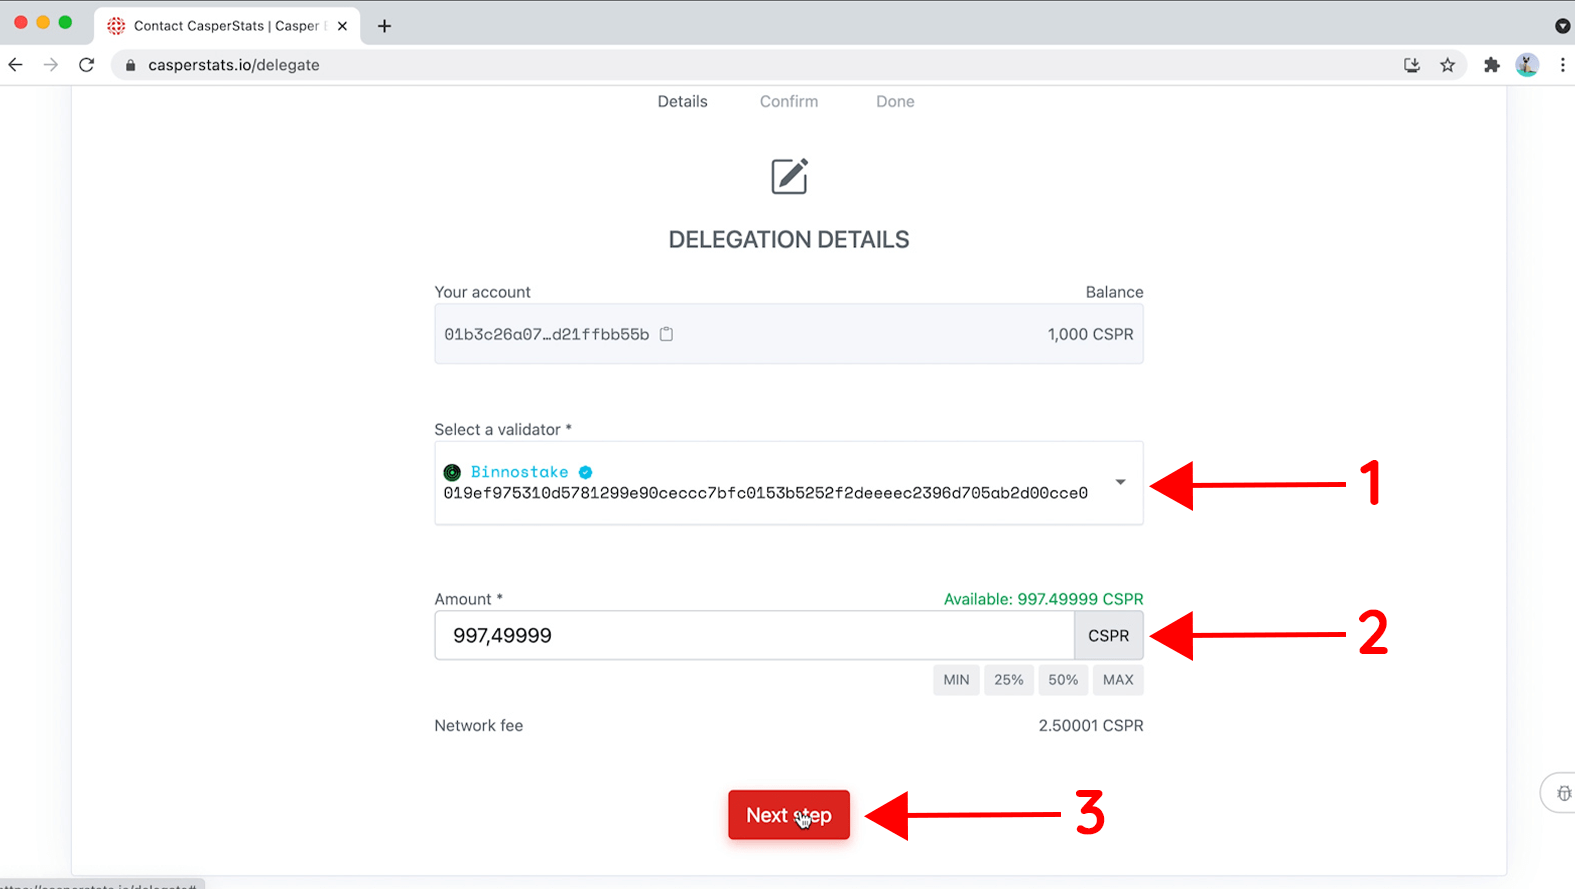
Task: Open a new browser tab
Action: [384, 26]
